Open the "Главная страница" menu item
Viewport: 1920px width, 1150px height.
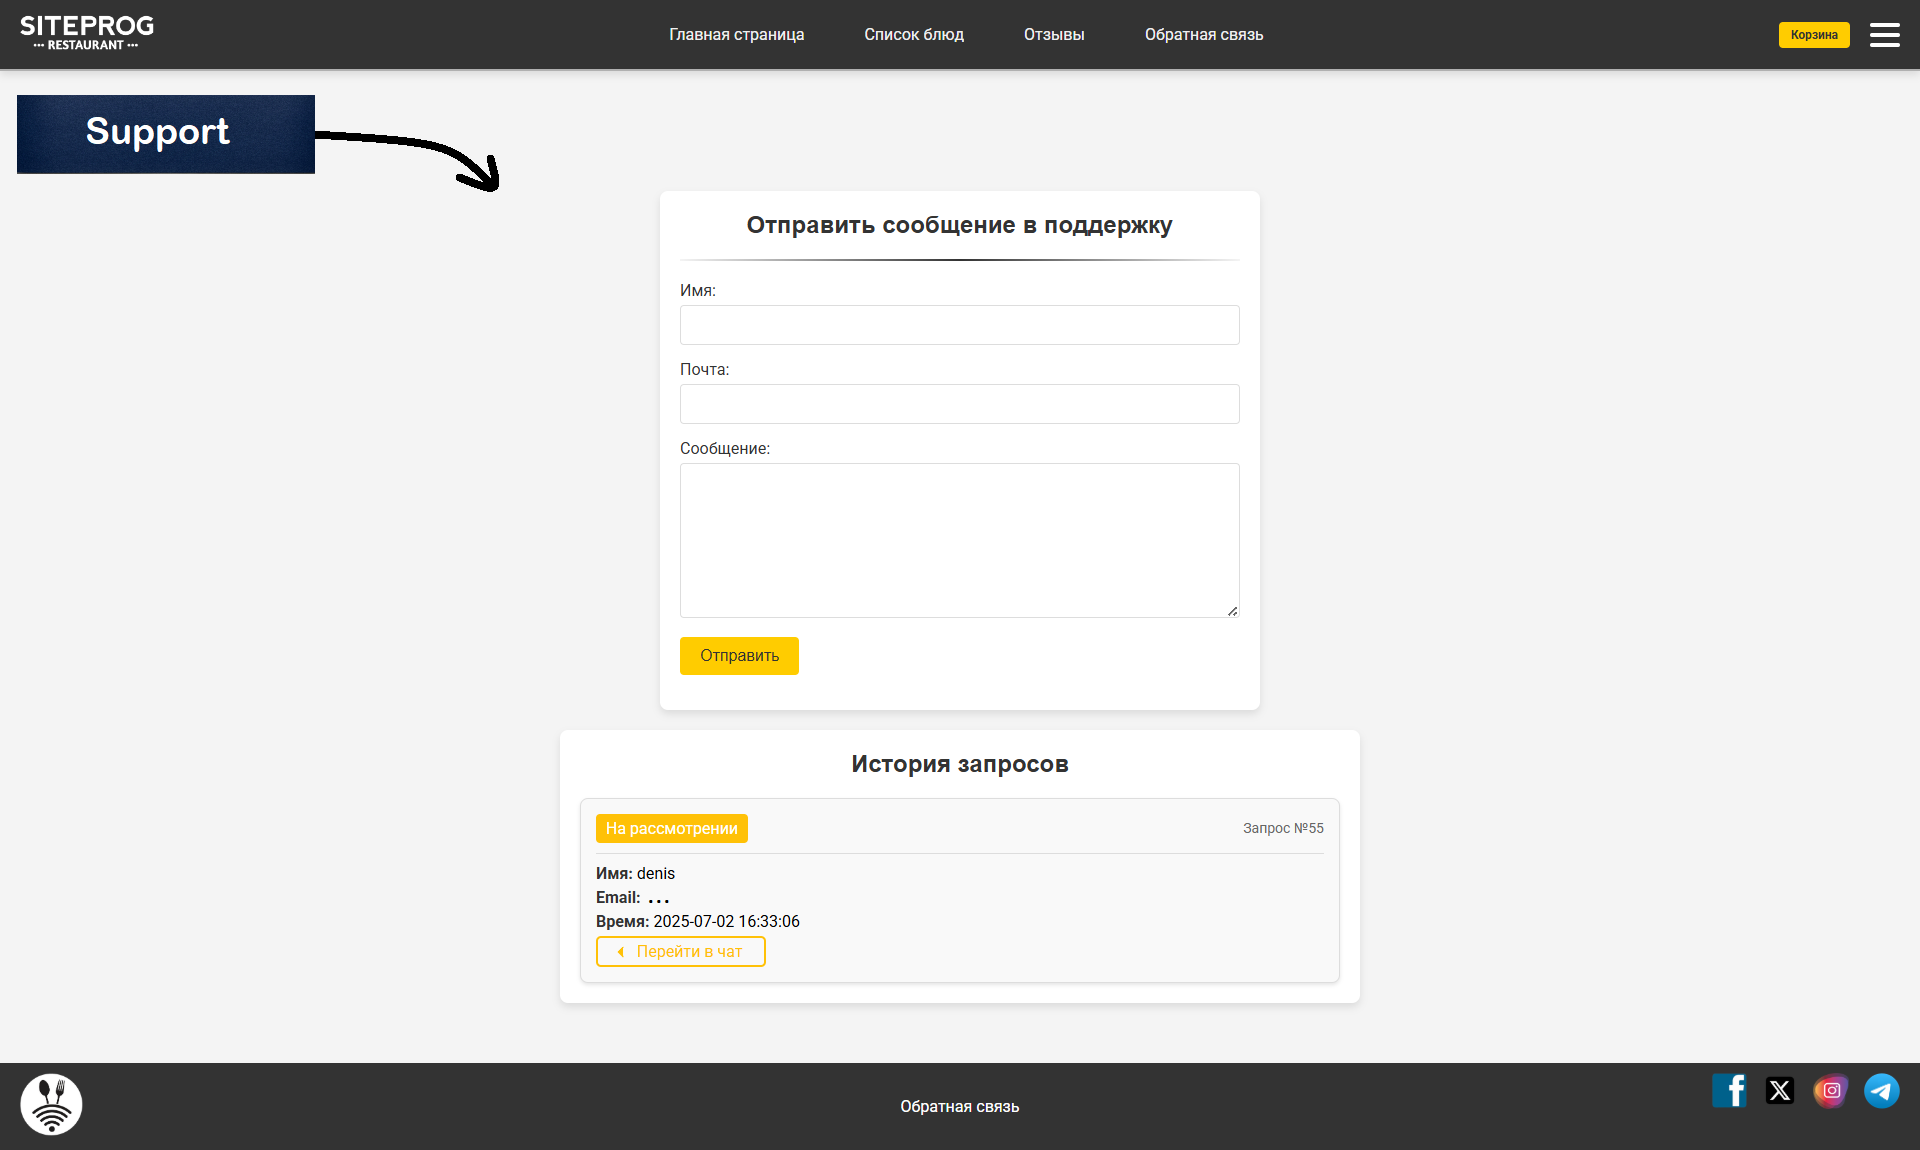pyautogui.click(x=736, y=35)
